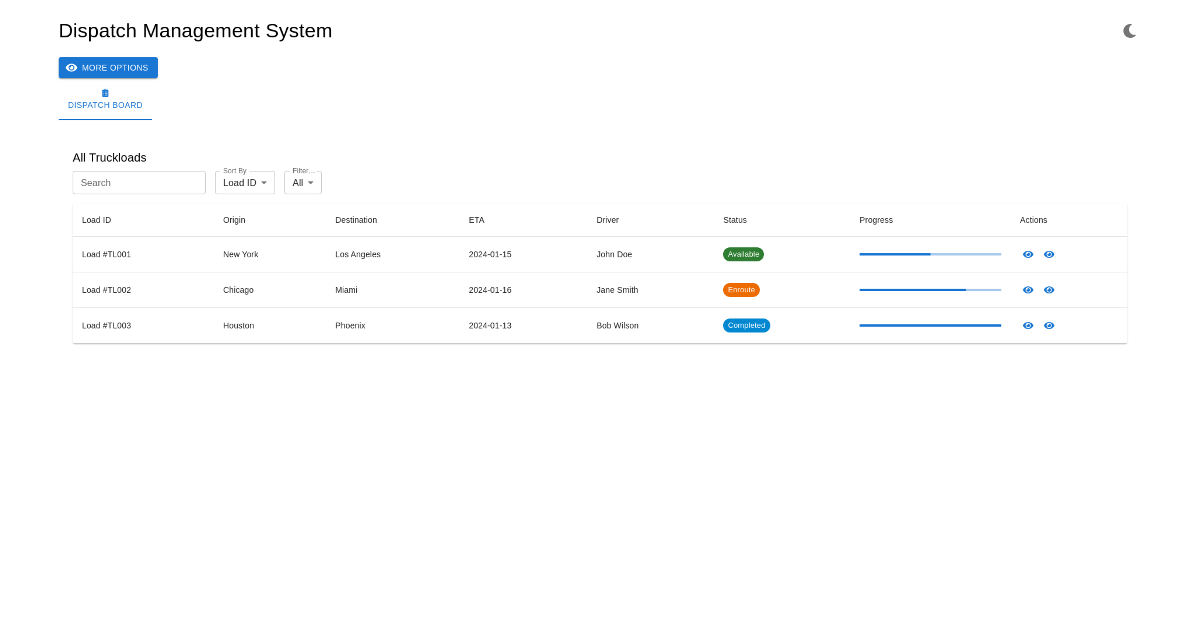Click the Load ID column header
Image resolution: width=1200 pixels, height=630 pixels.
tap(96, 220)
